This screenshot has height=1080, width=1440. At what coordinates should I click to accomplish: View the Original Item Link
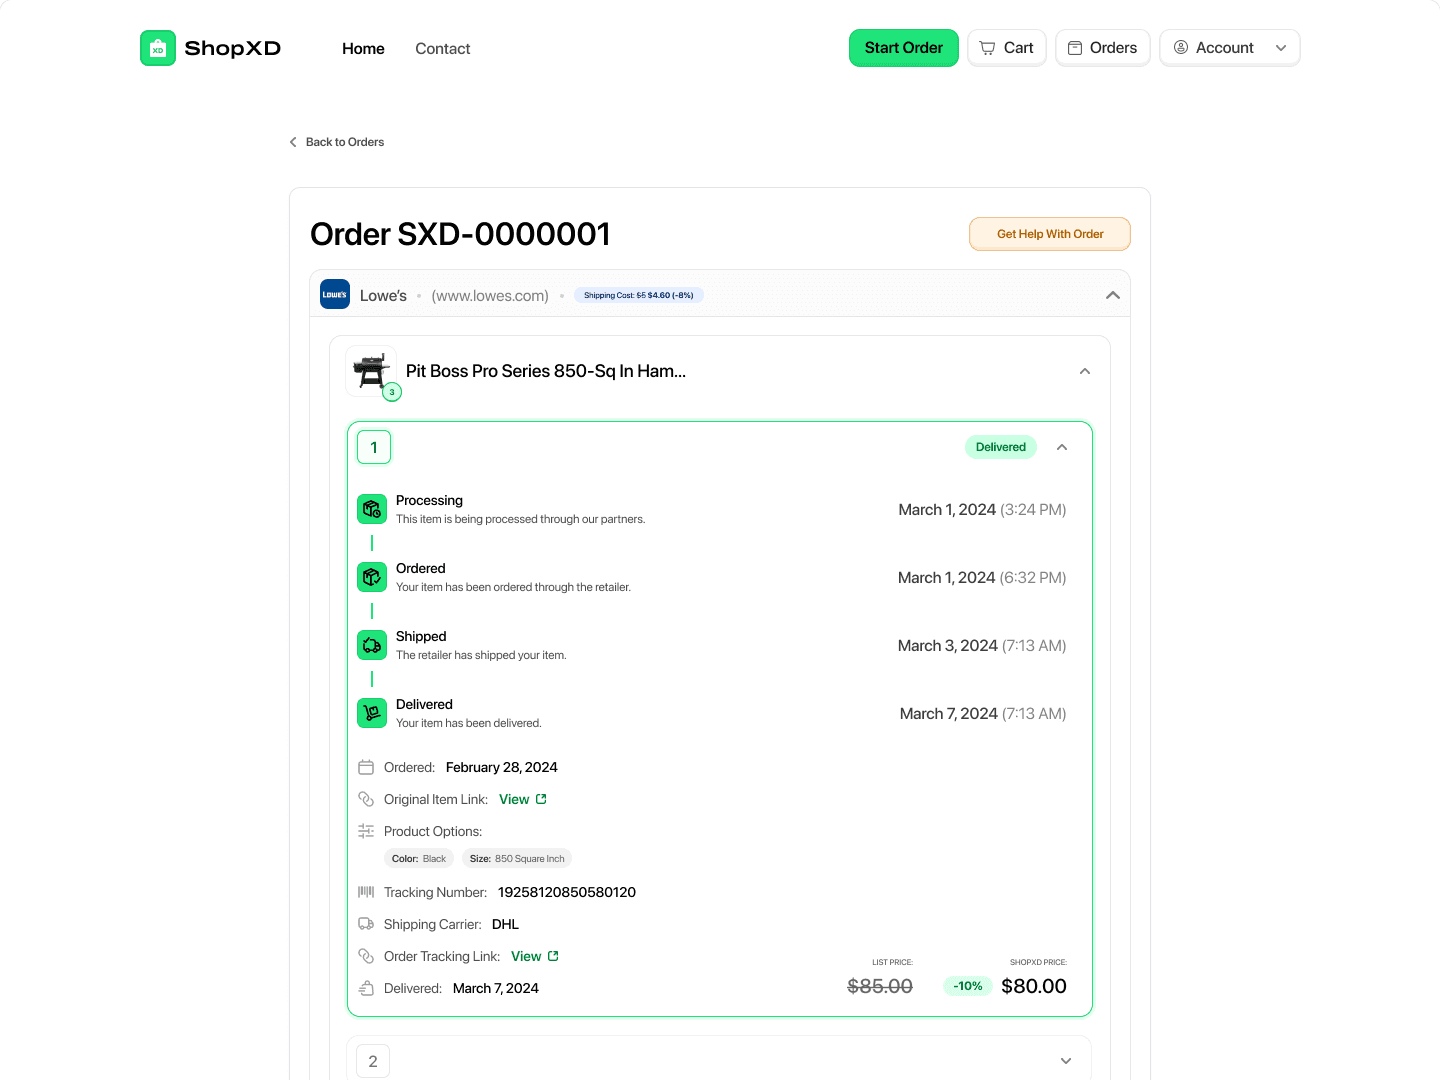[x=523, y=799]
